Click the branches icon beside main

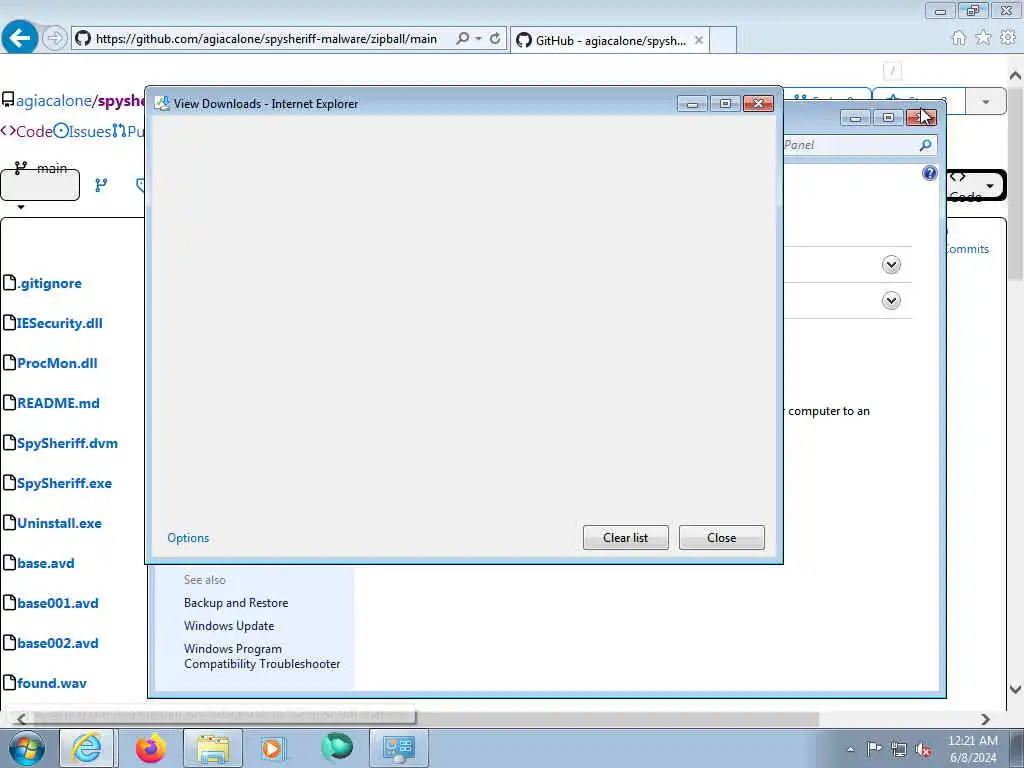101,185
